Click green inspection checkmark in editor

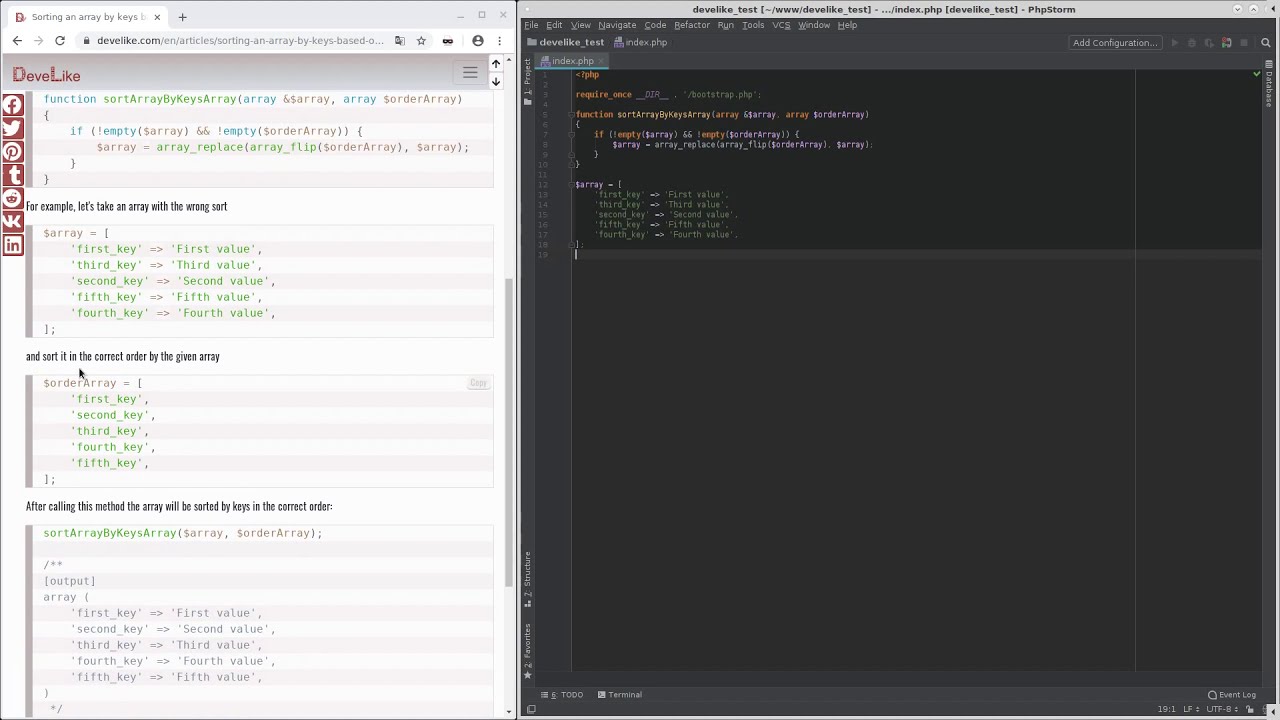coord(1257,74)
